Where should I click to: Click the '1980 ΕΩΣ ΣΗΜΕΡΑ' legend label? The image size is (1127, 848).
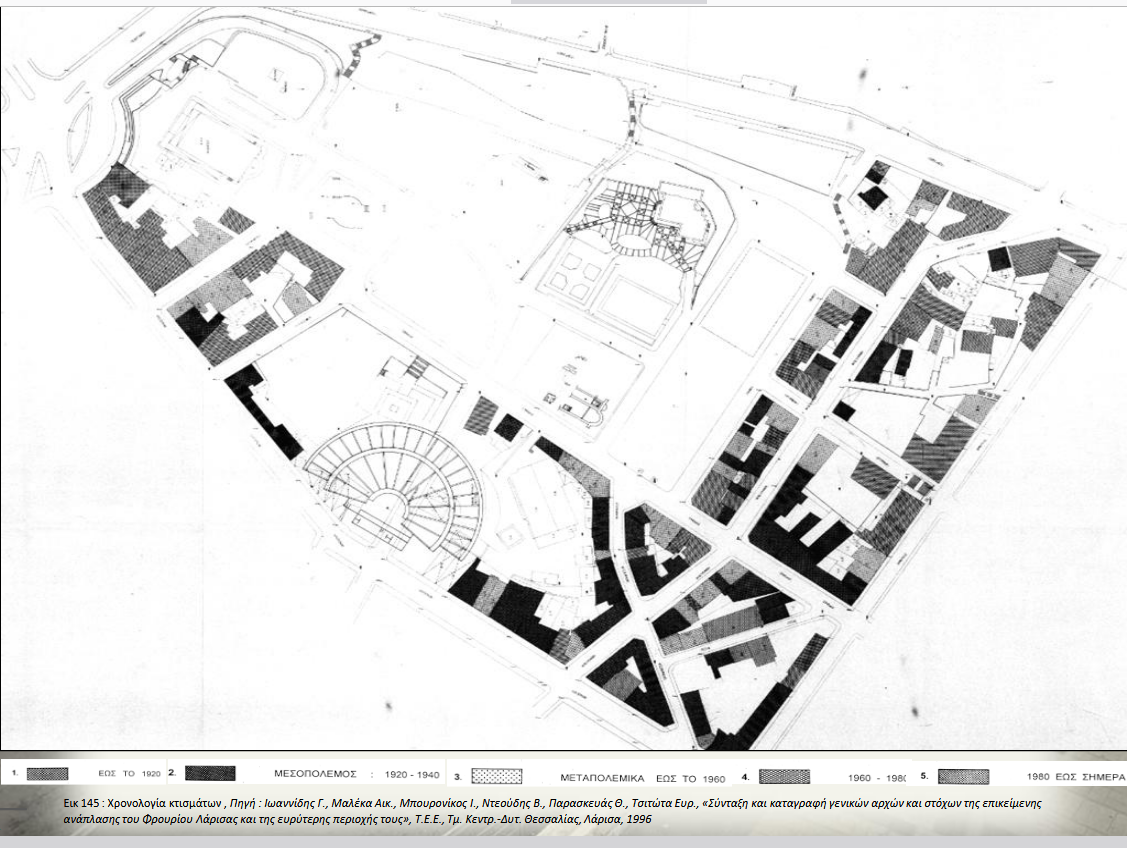(1075, 776)
